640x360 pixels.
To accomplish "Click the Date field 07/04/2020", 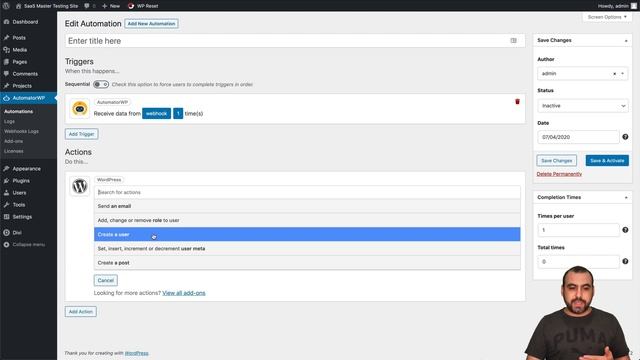I will point(578,137).
